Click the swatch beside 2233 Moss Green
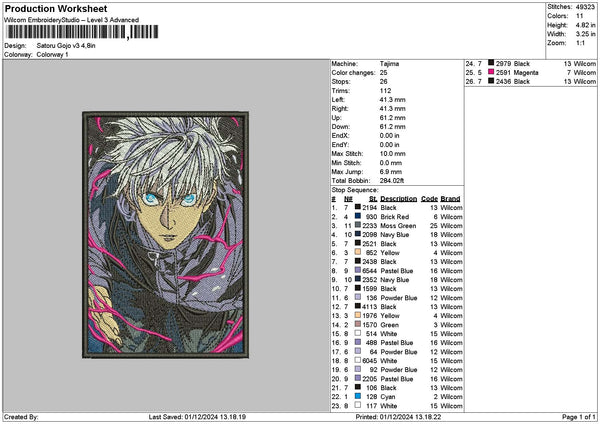The height and width of the screenshot is (424, 600). (357, 225)
